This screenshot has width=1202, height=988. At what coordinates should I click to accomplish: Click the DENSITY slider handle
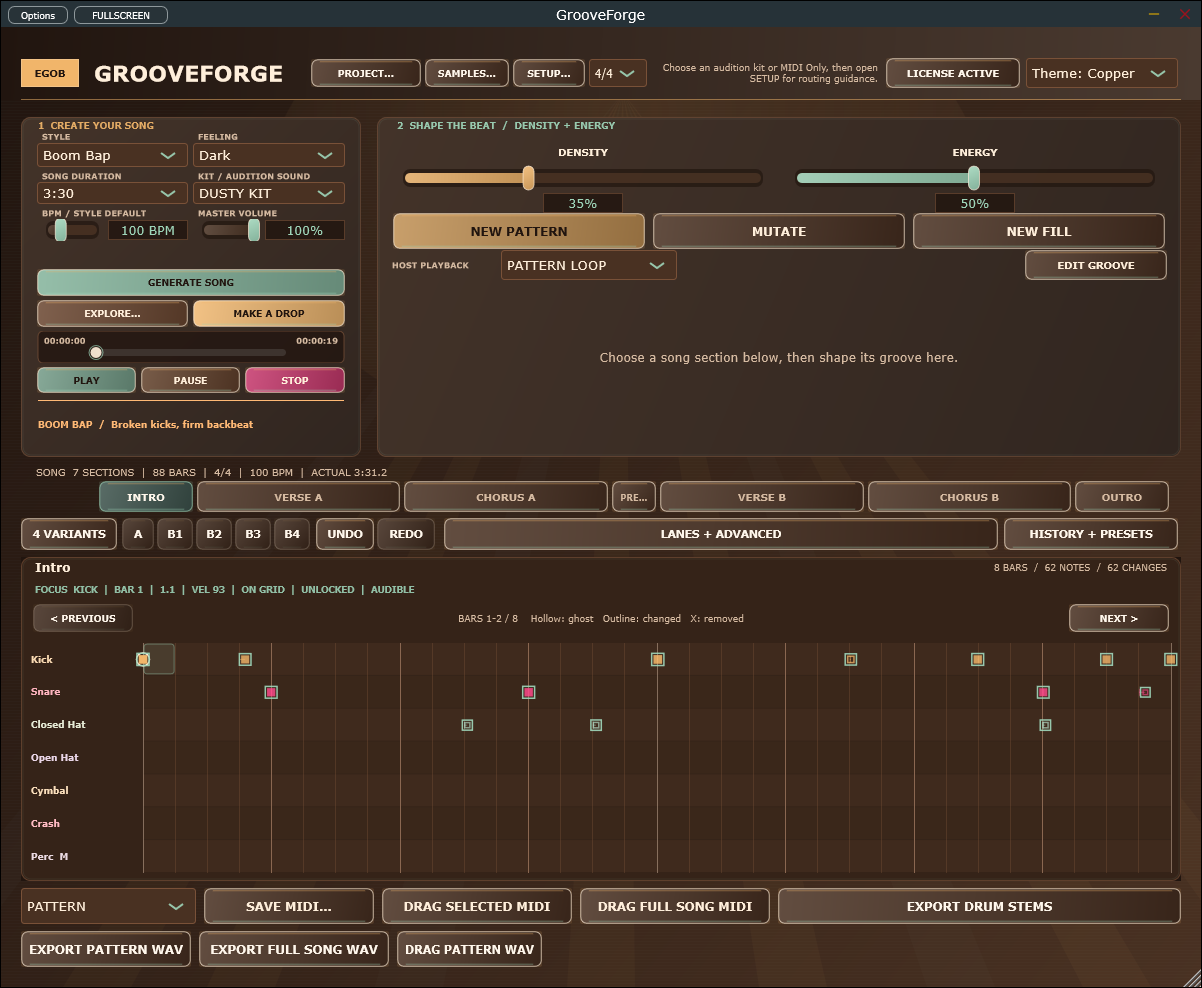click(528, 178)
